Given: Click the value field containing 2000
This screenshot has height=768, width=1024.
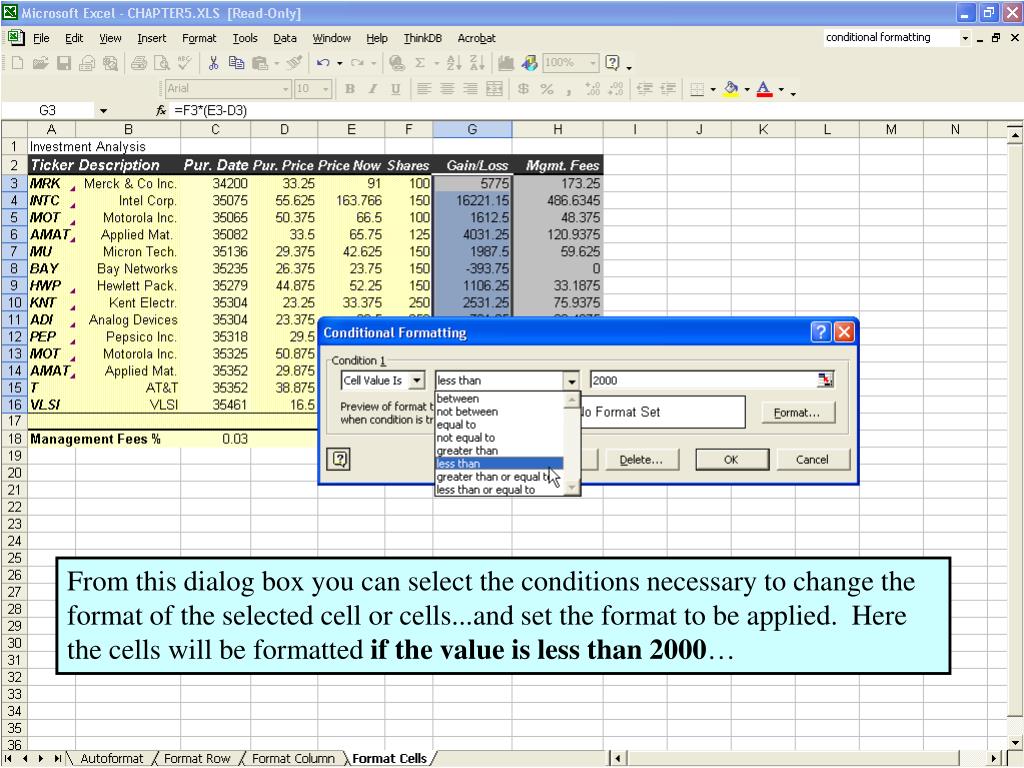Looking at the screenshot, I should click(x=703, y=380).
